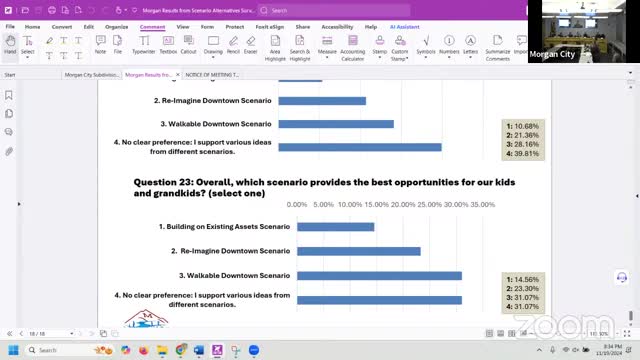640x360 pixels.
Task: Expand the Drawing tool dropdown
Action: pyautogui.click(x=213, y=58)
